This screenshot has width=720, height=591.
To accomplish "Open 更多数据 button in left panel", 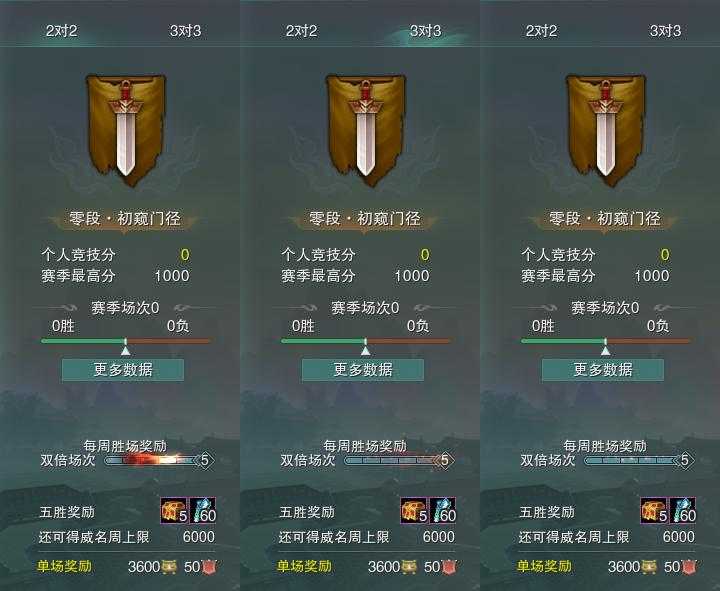I will [x=123, y=370].
